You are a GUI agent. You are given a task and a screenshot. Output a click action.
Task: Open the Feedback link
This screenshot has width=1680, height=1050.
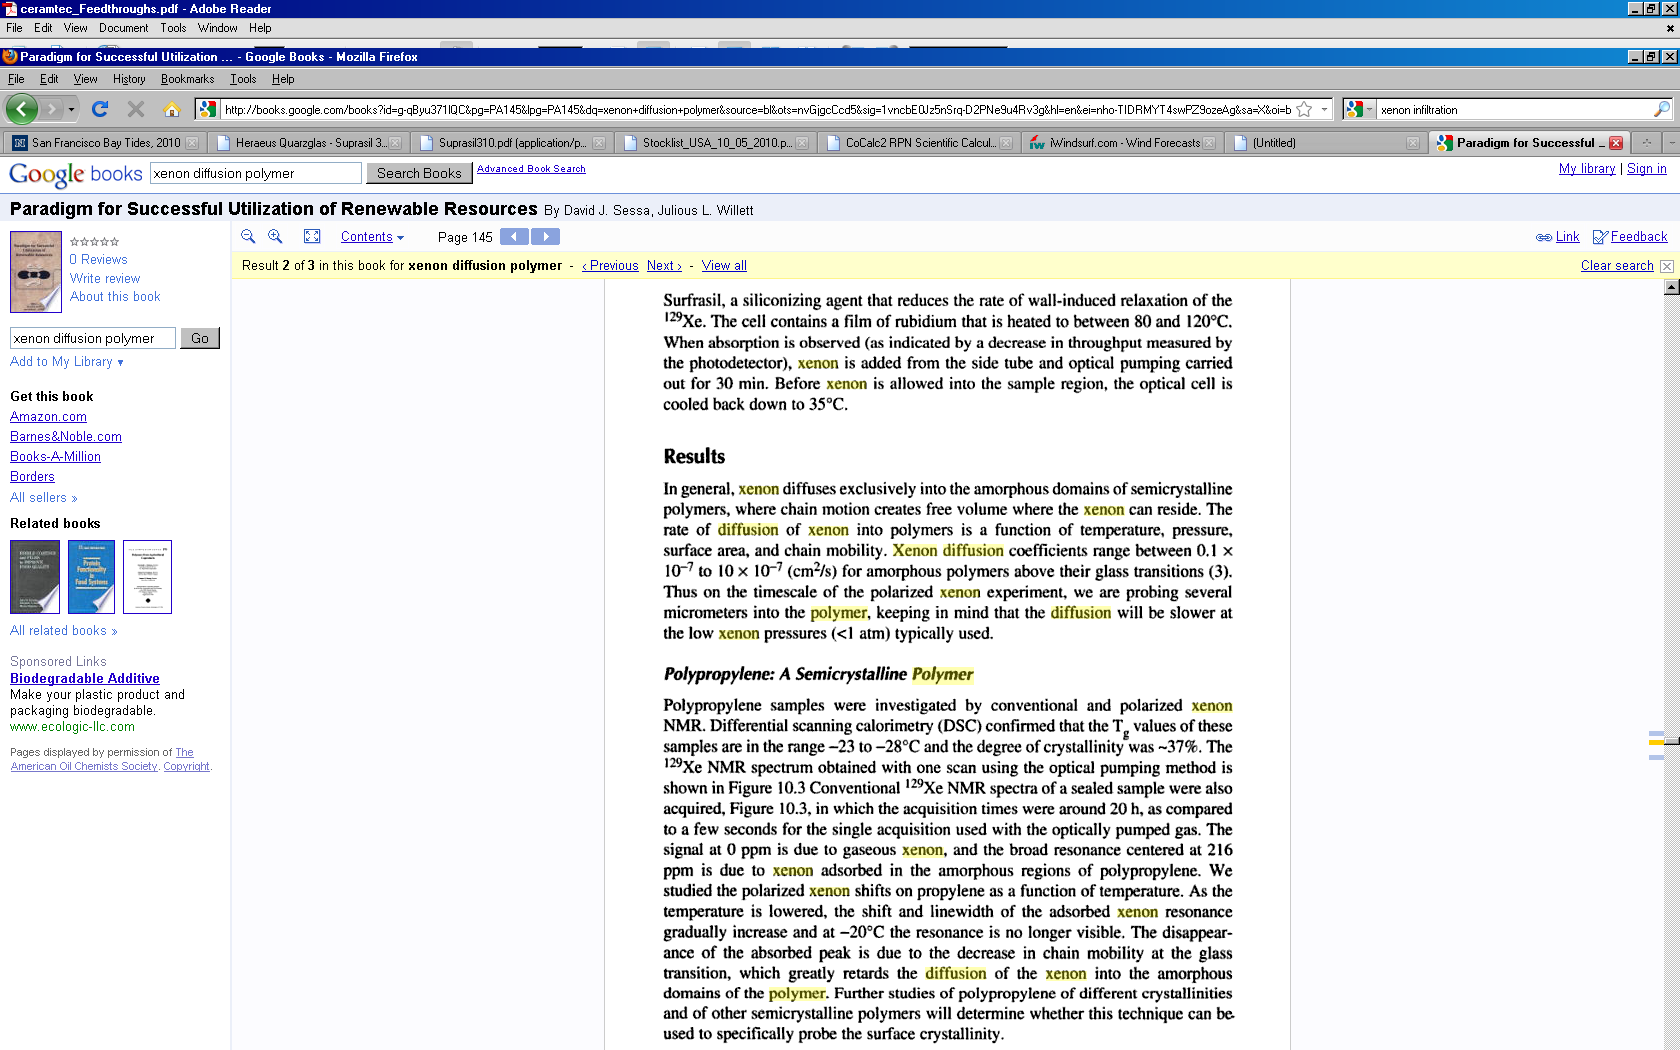[1638, 237]
